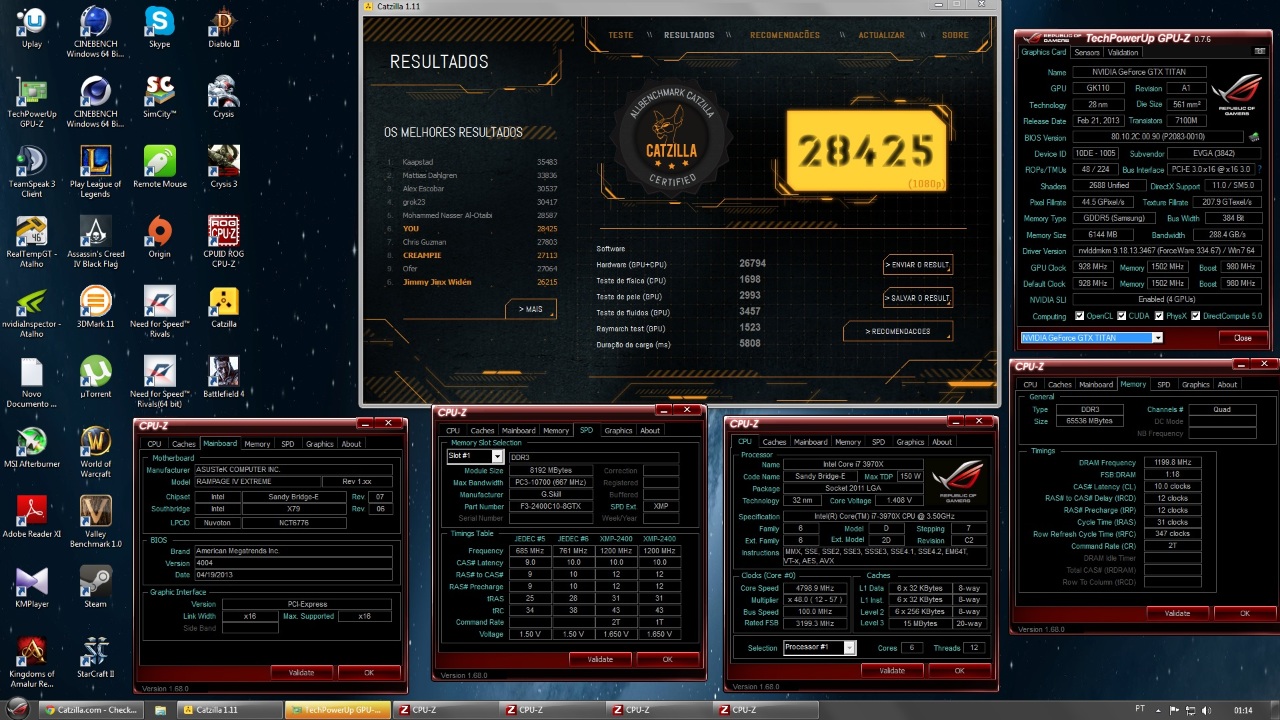The image size is (1280, 720).
Task: Launch SimCity from the desktop
Action: click(159, 98)
